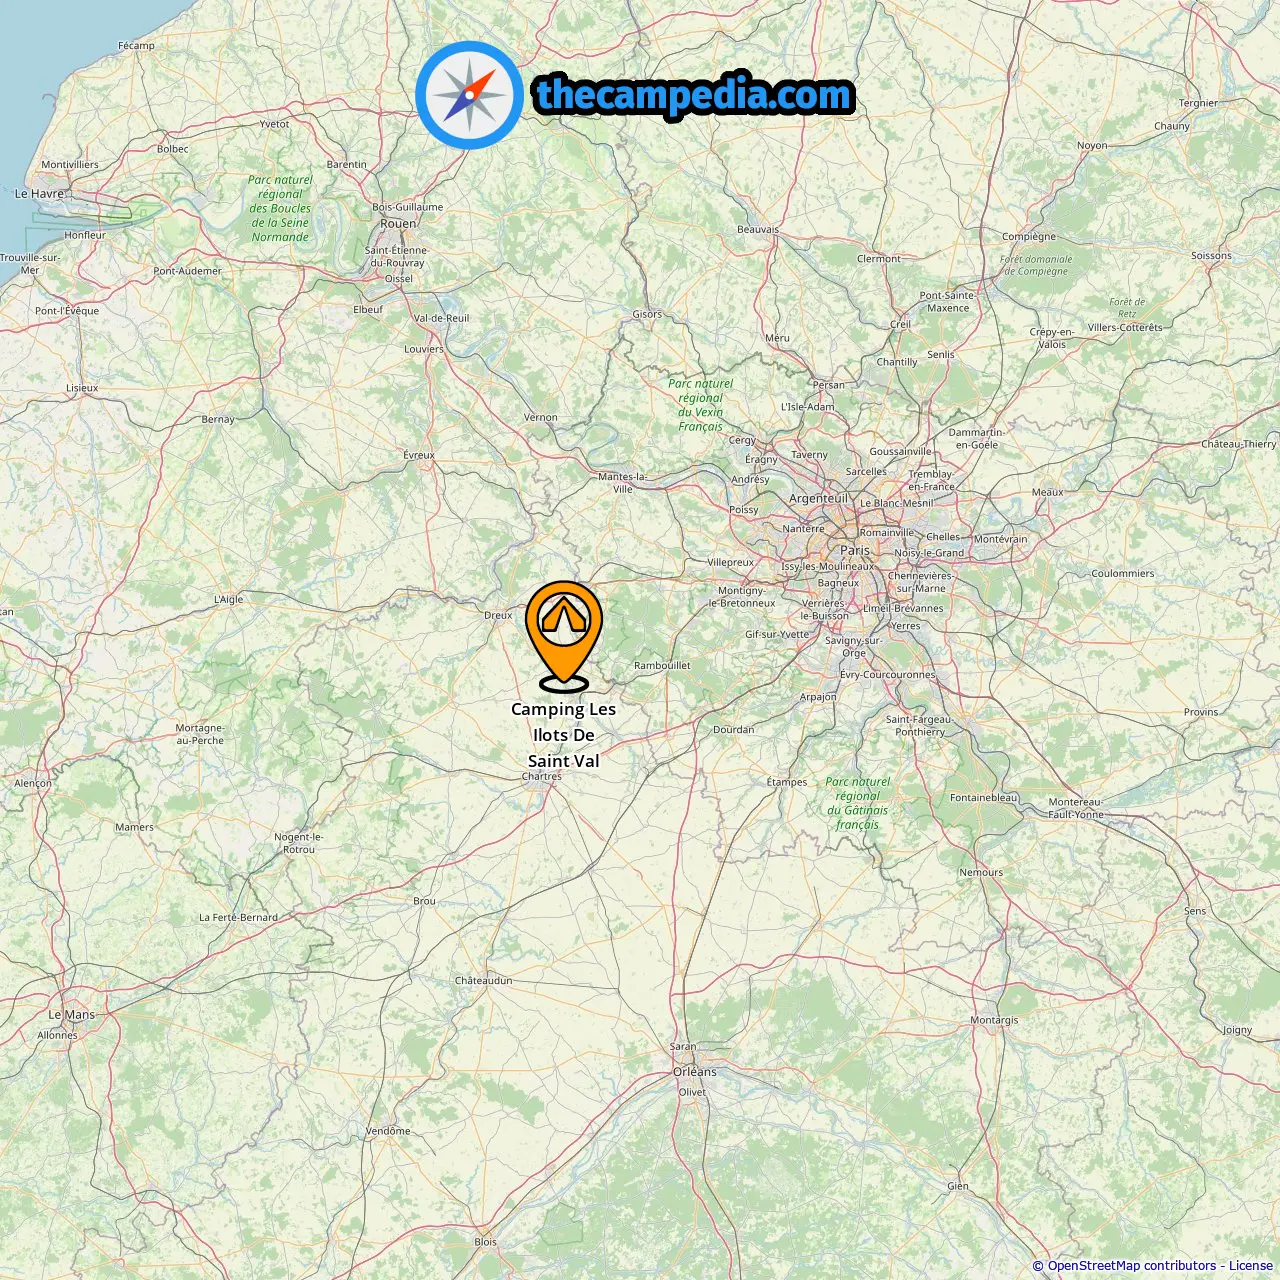This screenshot has width=1280, height=1280.
Task: Select the Paris city label
Action: 855,550
